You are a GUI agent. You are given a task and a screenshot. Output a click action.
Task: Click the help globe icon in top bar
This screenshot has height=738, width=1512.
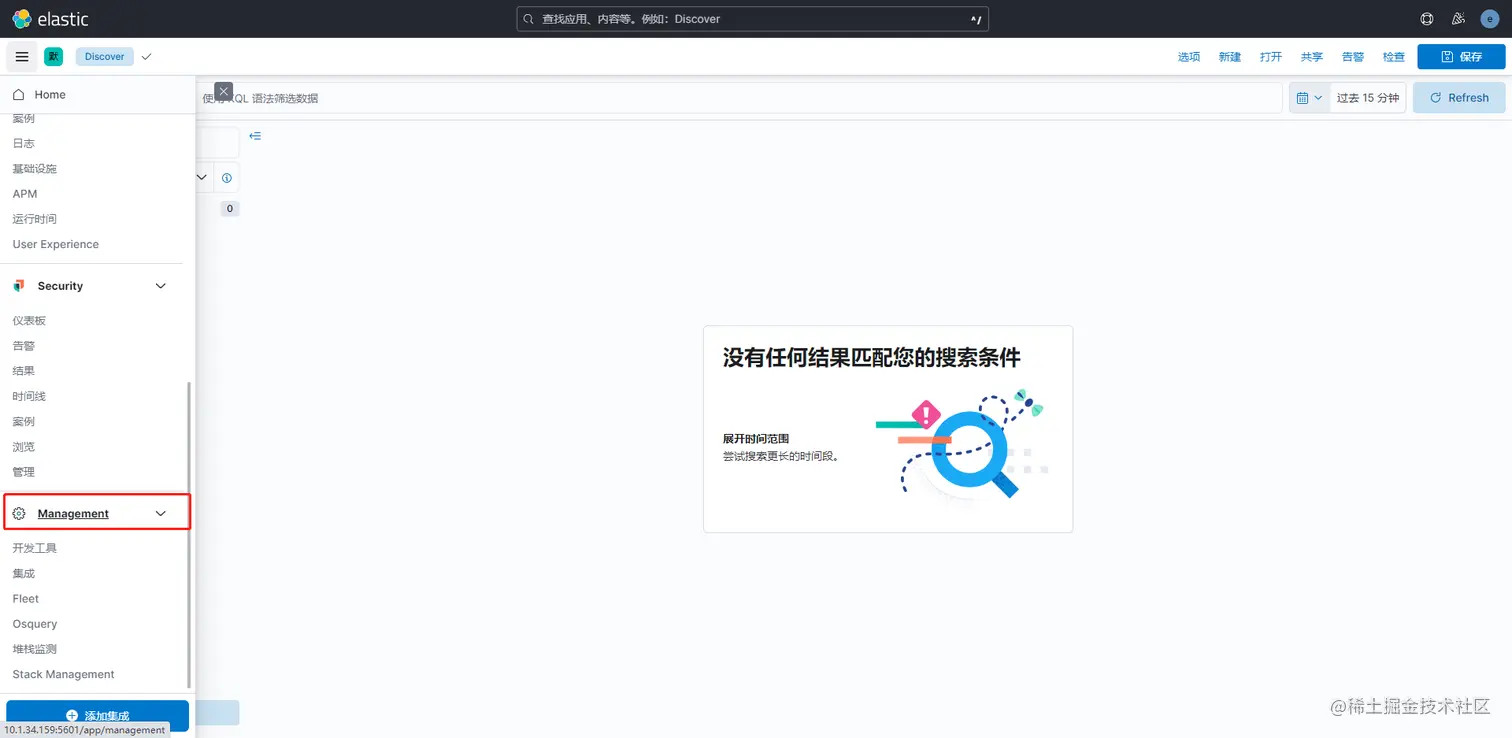tap(1426, 18)
